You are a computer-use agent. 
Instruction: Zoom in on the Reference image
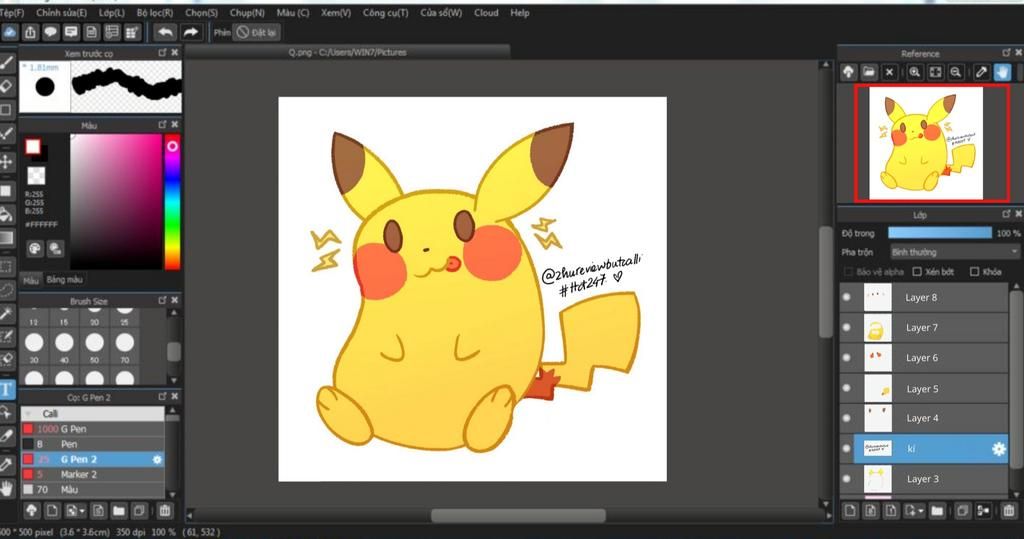click(914, 72)
